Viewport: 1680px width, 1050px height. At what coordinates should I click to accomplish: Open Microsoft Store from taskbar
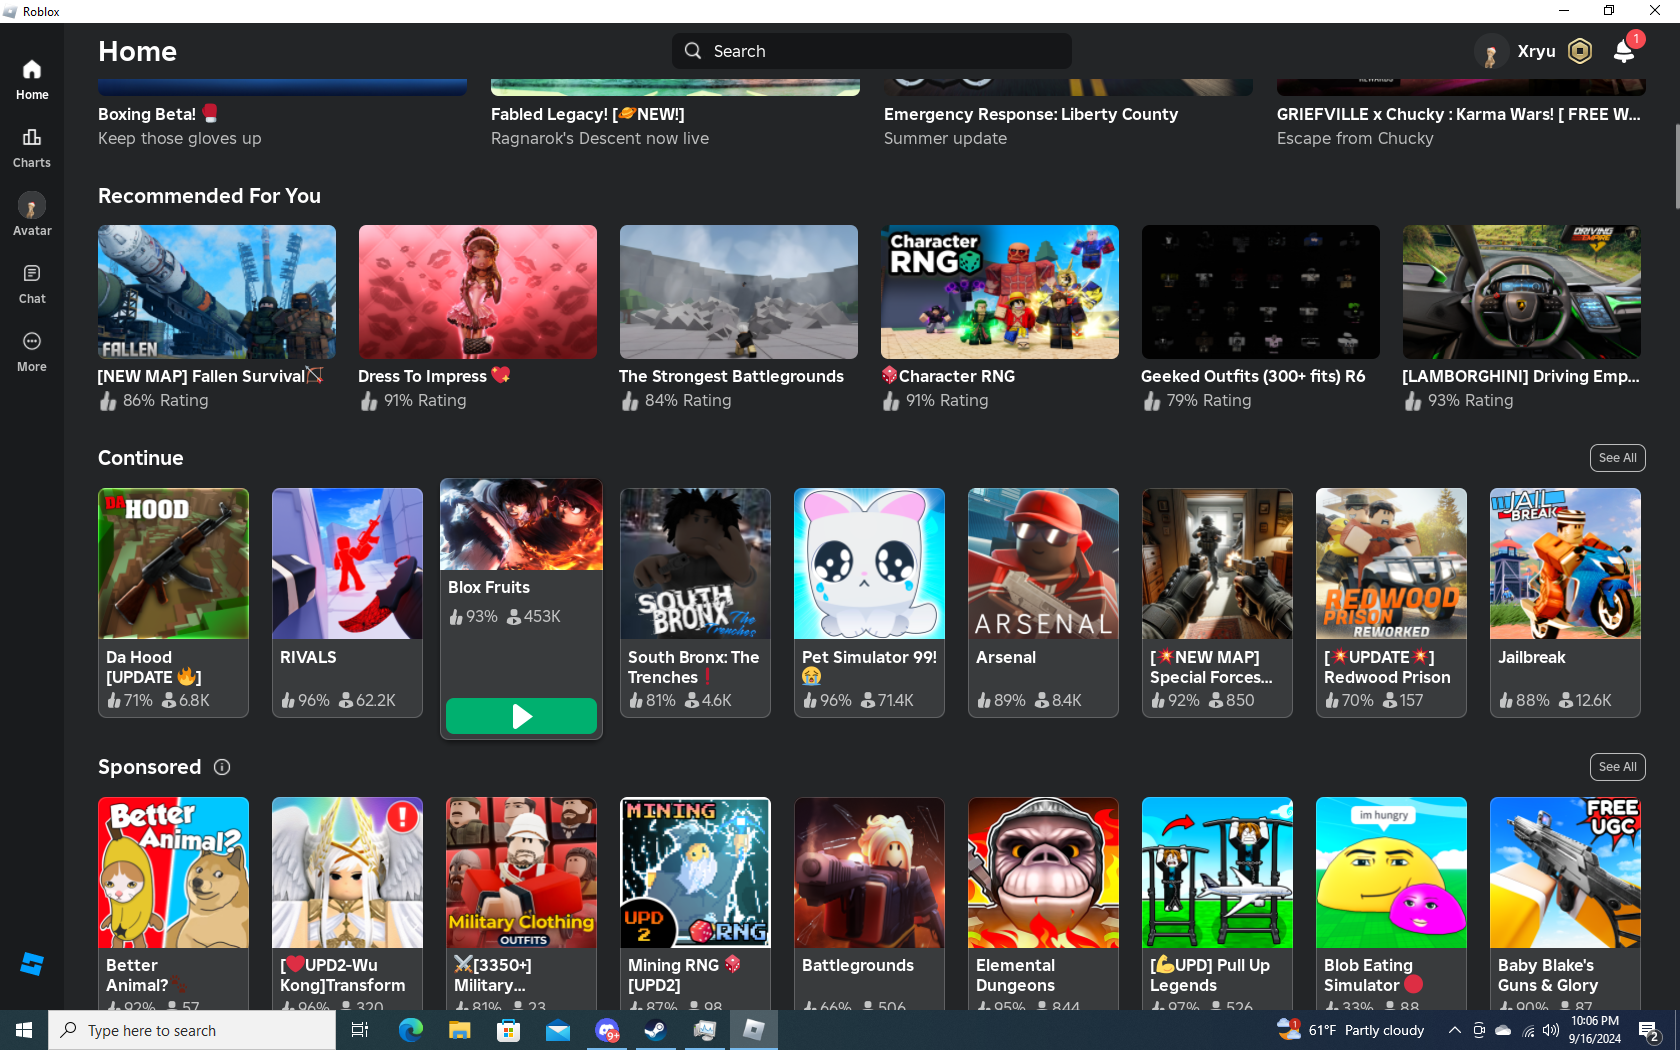pos(508,1030)
